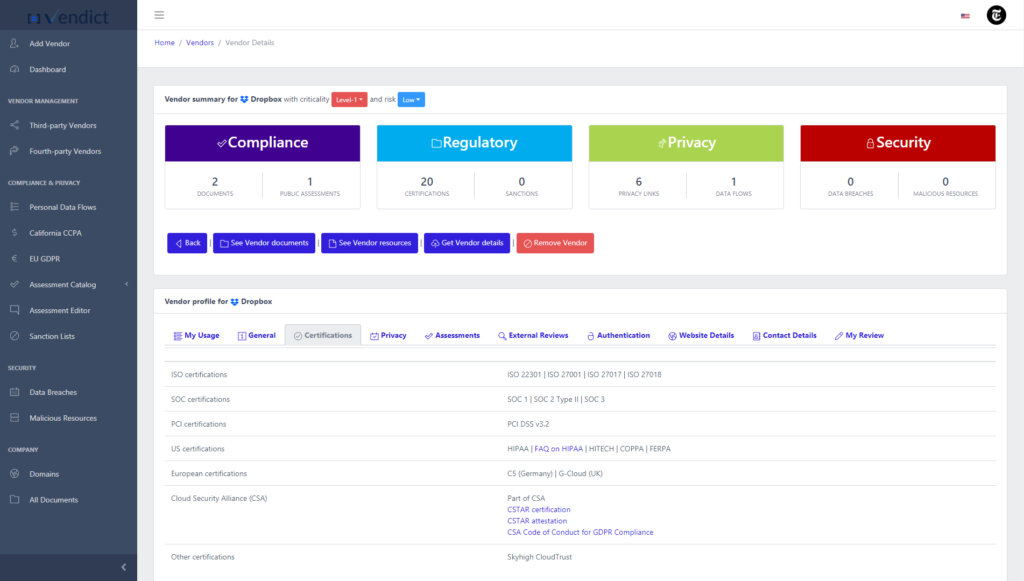Open the Authentication tab
This screenshot has height=581, width=1024.
tap(618, 336)
